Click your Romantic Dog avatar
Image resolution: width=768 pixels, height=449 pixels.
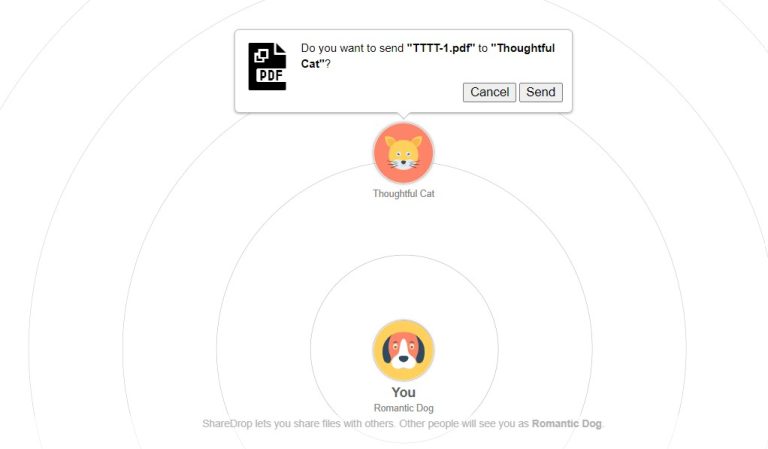404,351
